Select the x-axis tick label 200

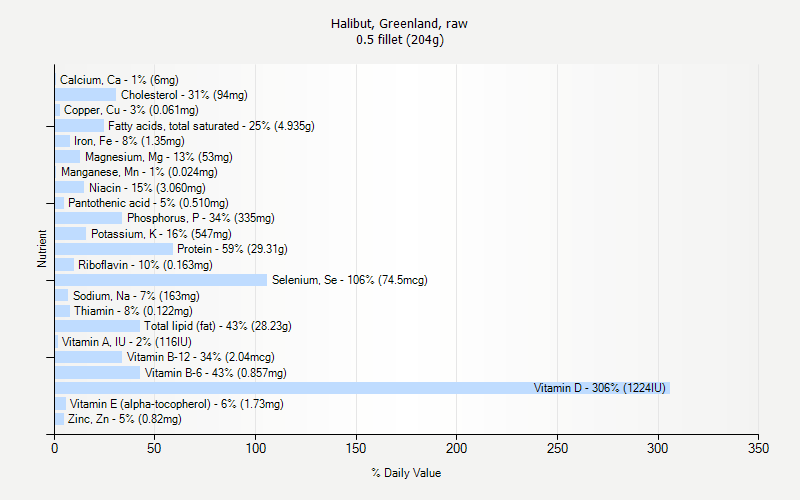[x=456, y=448]
